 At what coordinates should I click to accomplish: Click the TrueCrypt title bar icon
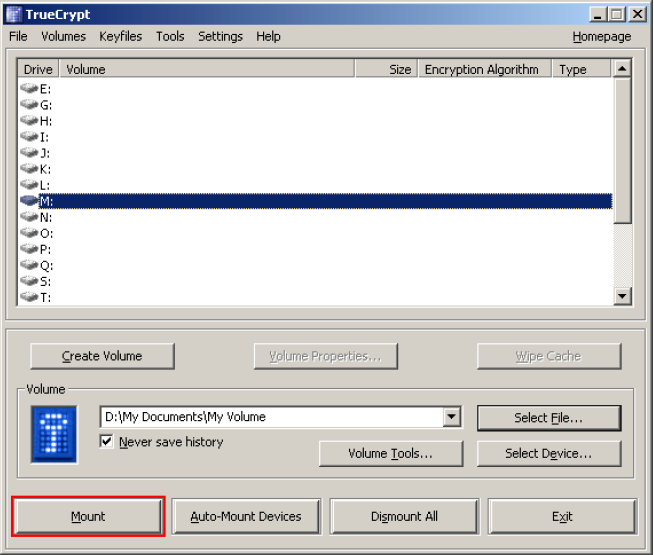tap(13, 15)
